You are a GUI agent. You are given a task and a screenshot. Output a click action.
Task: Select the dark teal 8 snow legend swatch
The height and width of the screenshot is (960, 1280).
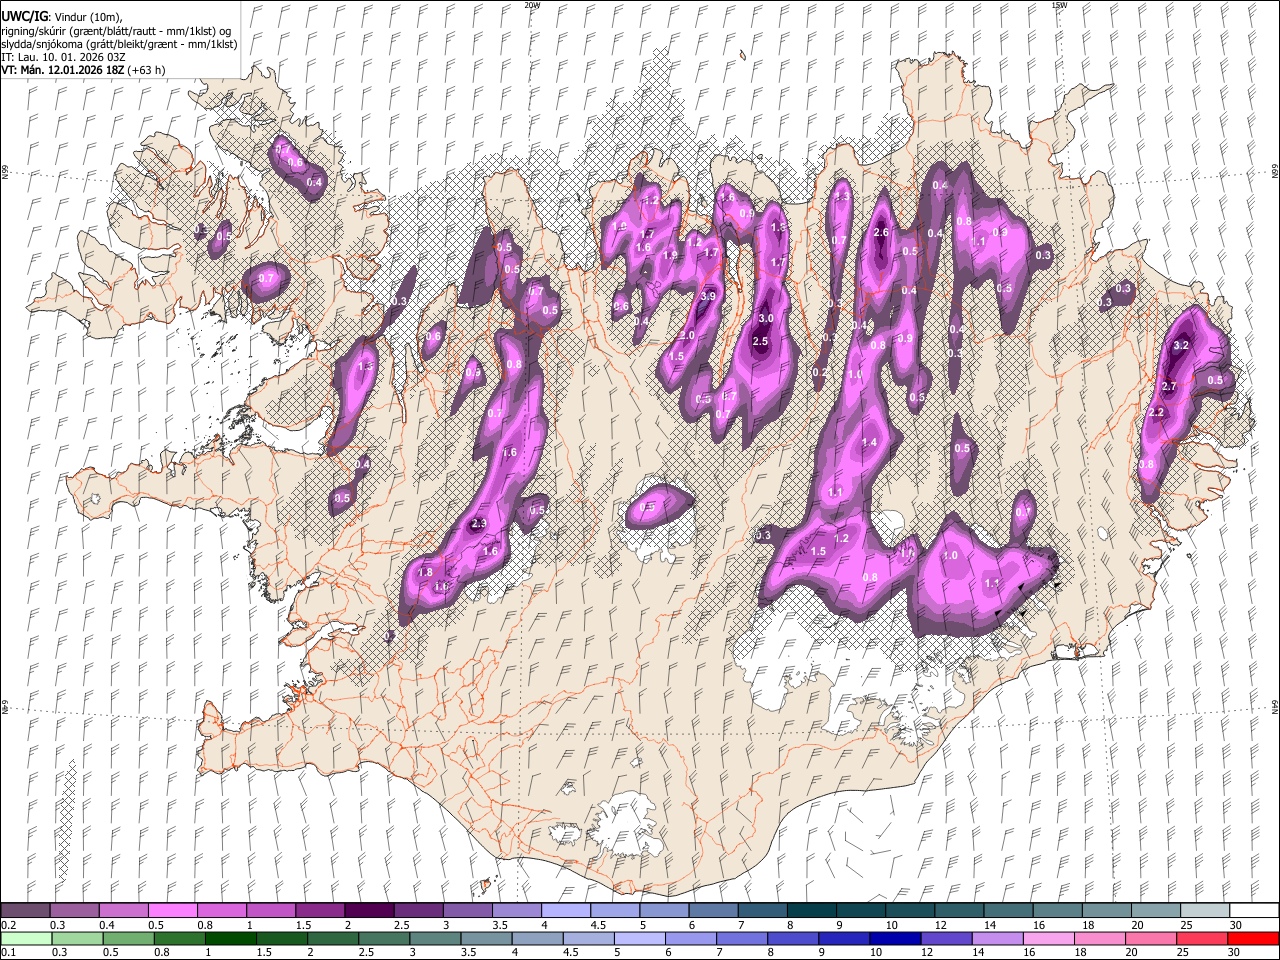point(811,911)
